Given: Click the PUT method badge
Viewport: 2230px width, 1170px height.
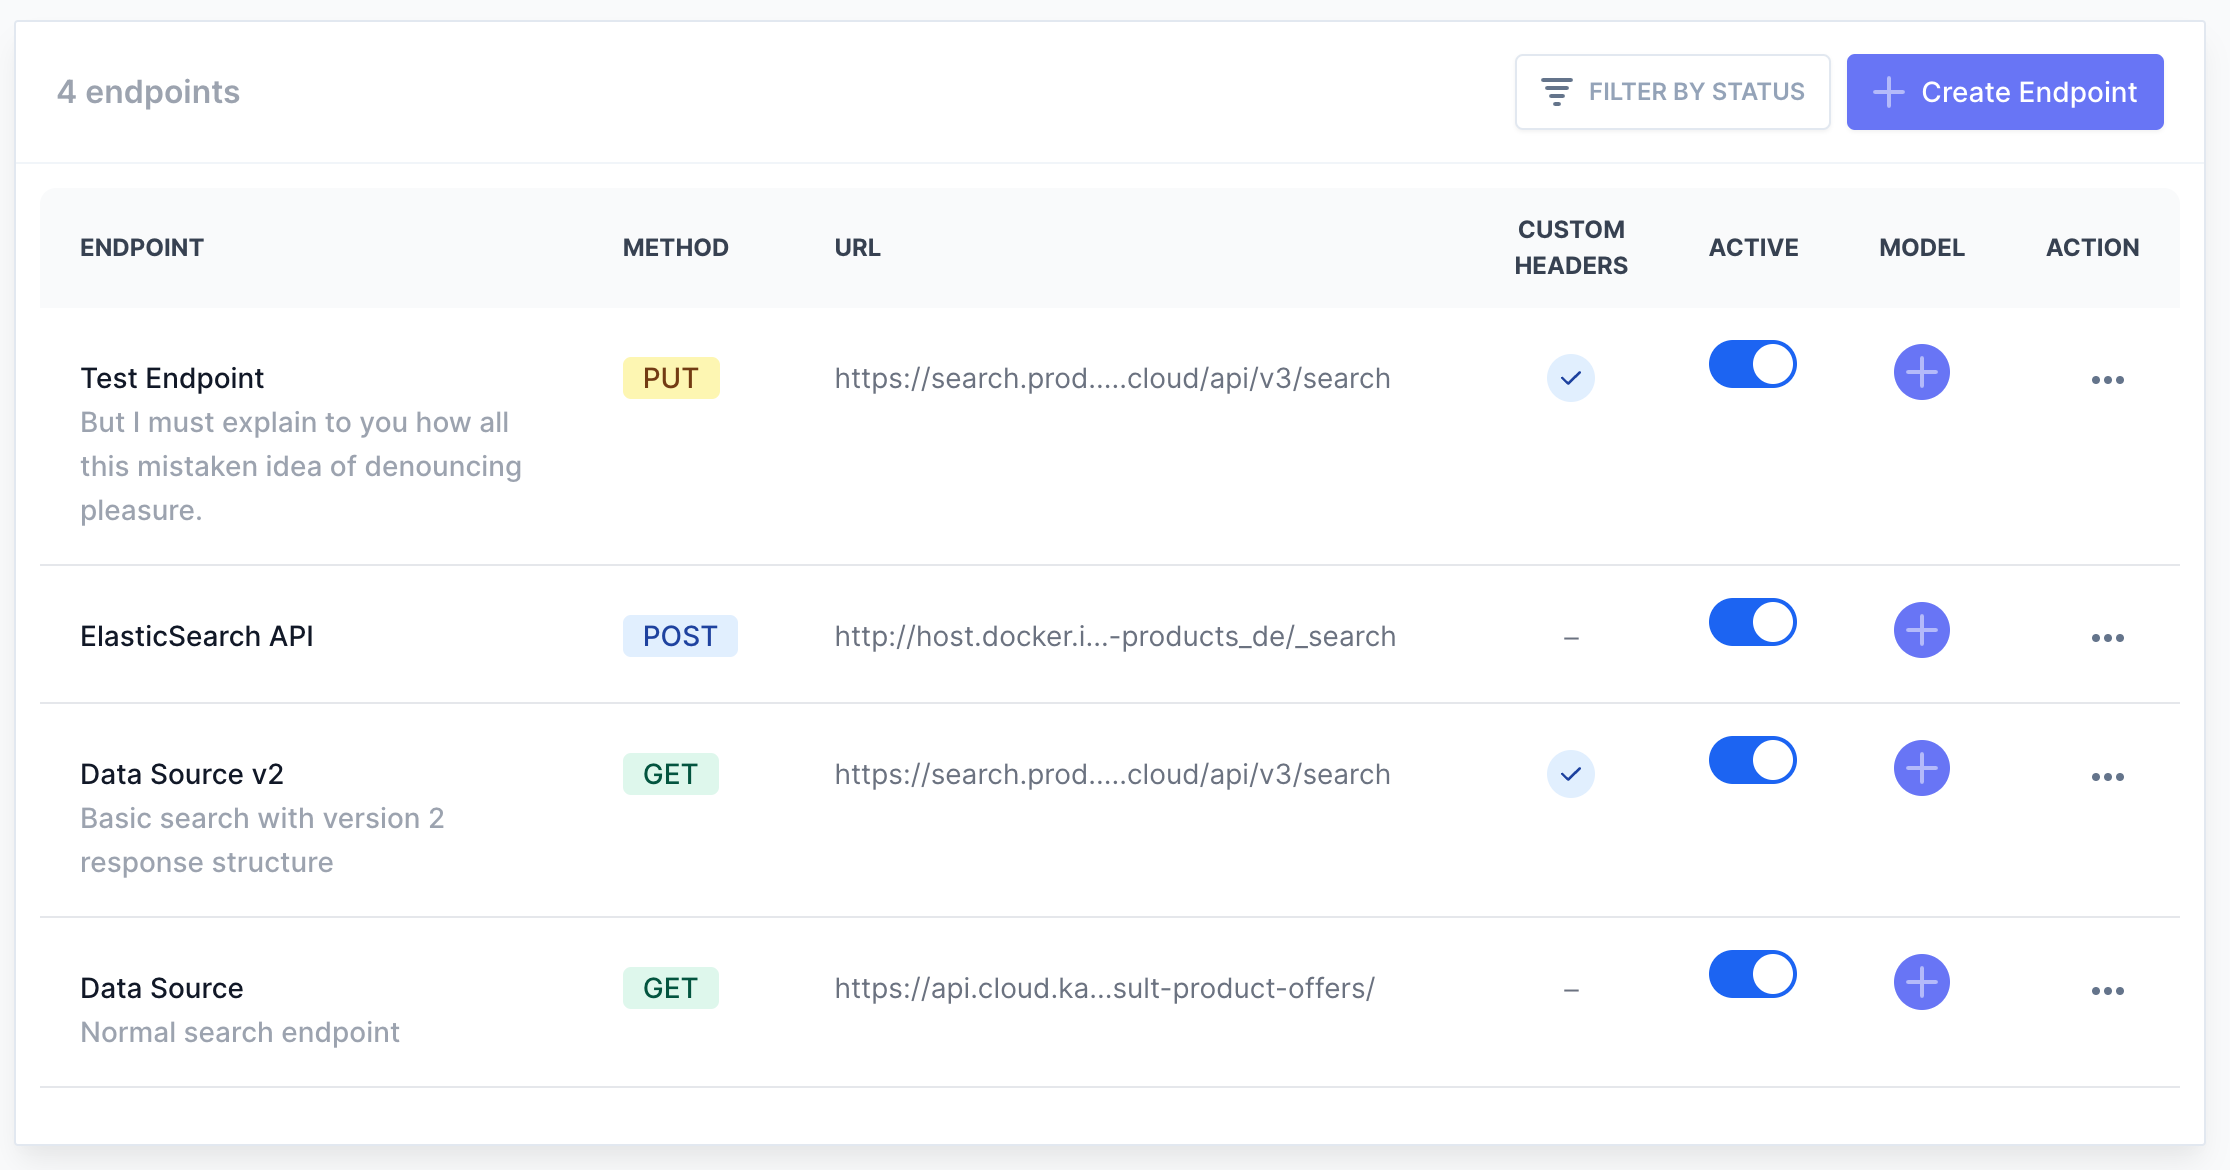Looking at the screenshot, I should pos(671,378).
